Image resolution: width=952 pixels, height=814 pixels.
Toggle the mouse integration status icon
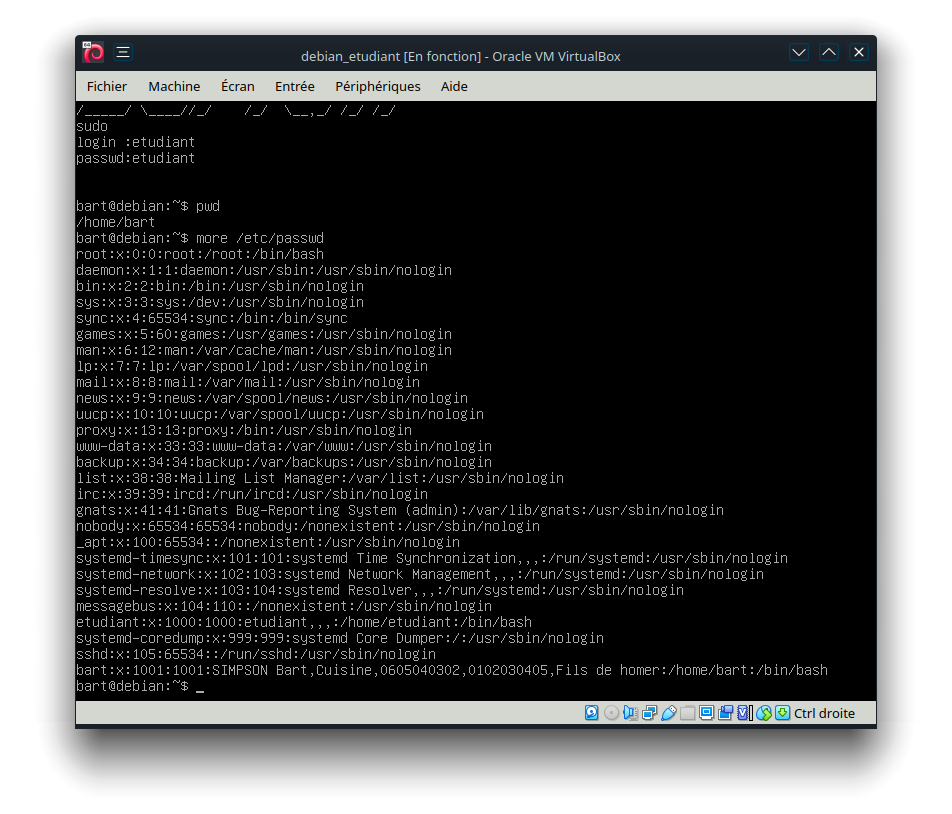coord(763,713)
